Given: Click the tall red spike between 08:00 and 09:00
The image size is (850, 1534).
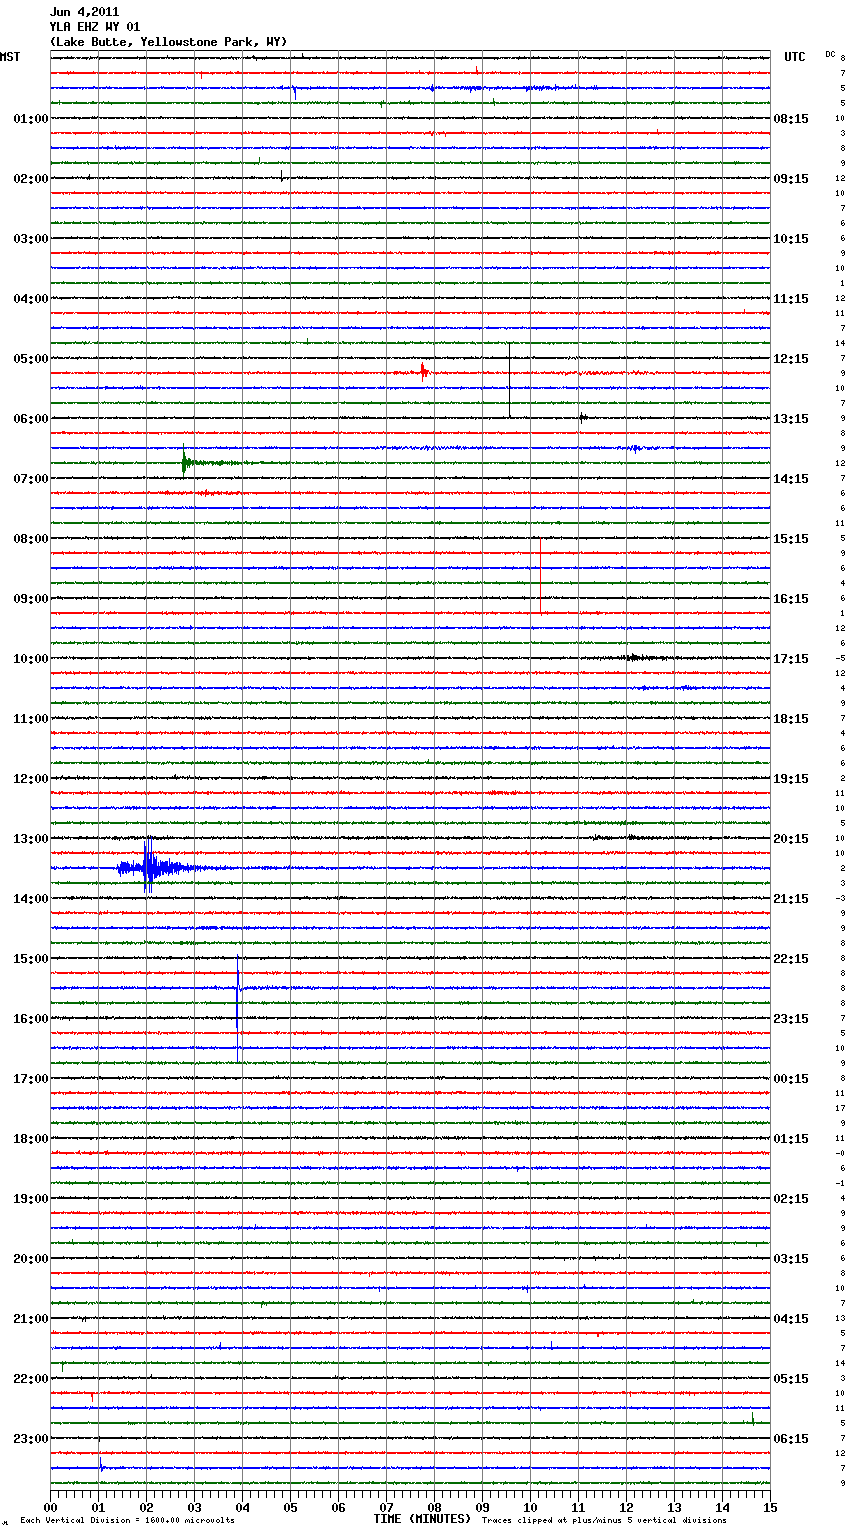Looking at the screenshot, I should point(540,575).
